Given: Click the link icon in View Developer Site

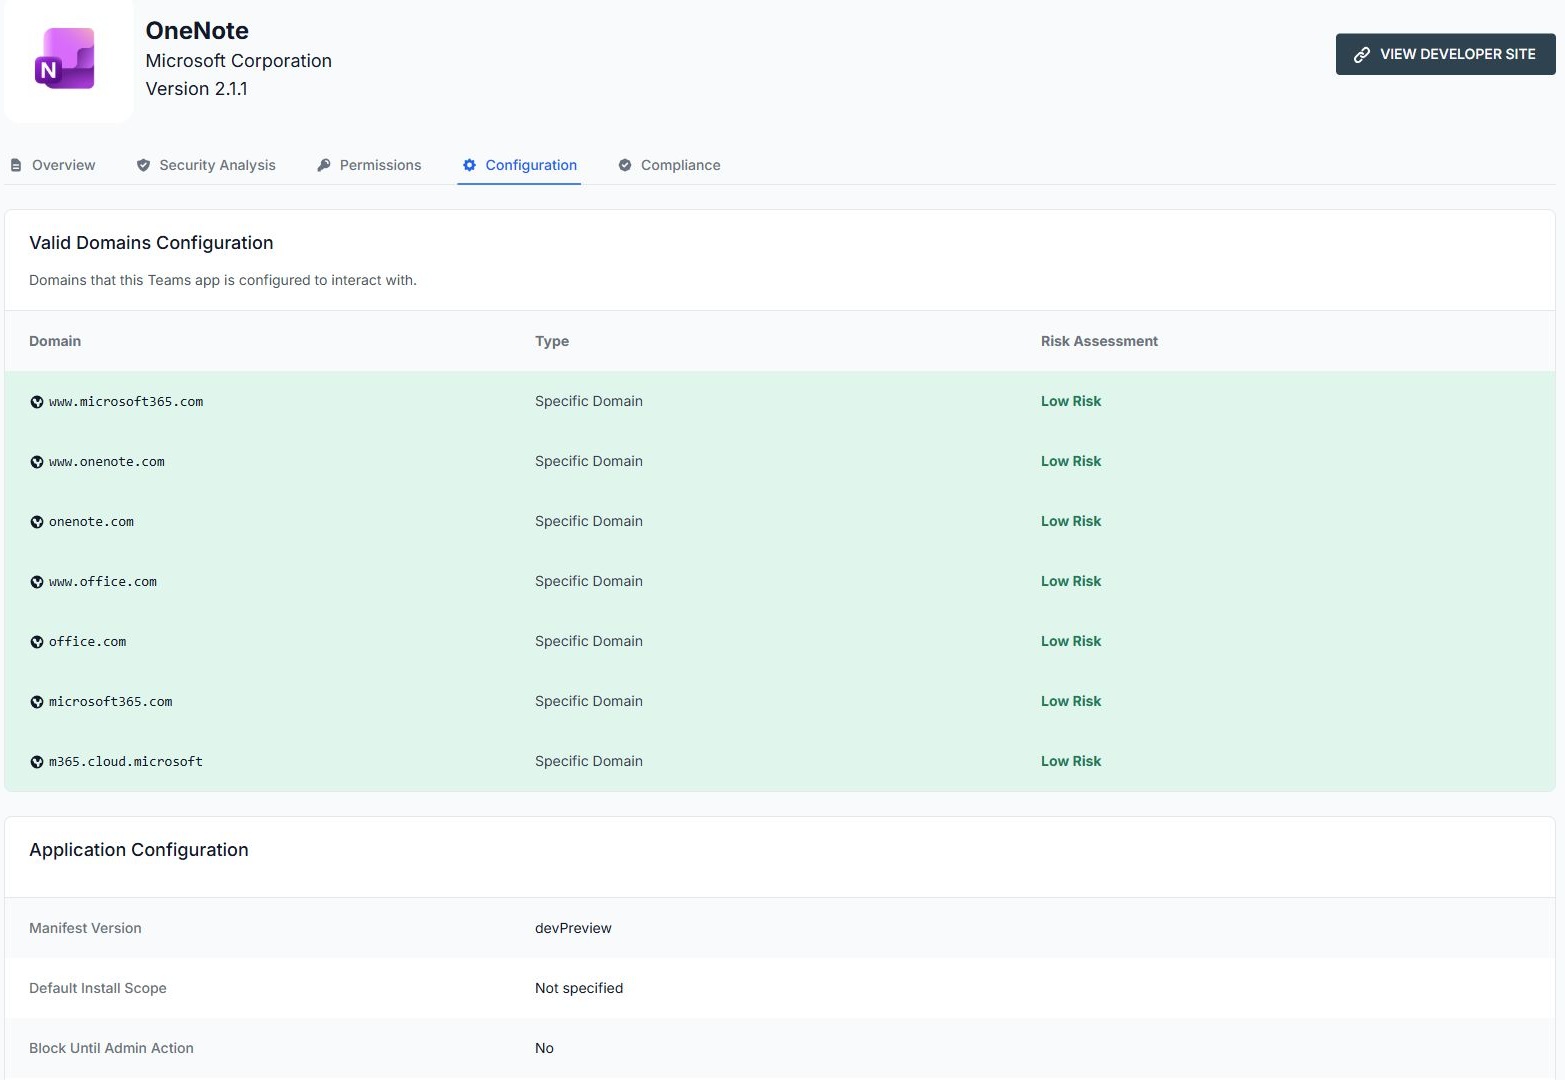Looking at the screenshot, I should coord(1361,55).
